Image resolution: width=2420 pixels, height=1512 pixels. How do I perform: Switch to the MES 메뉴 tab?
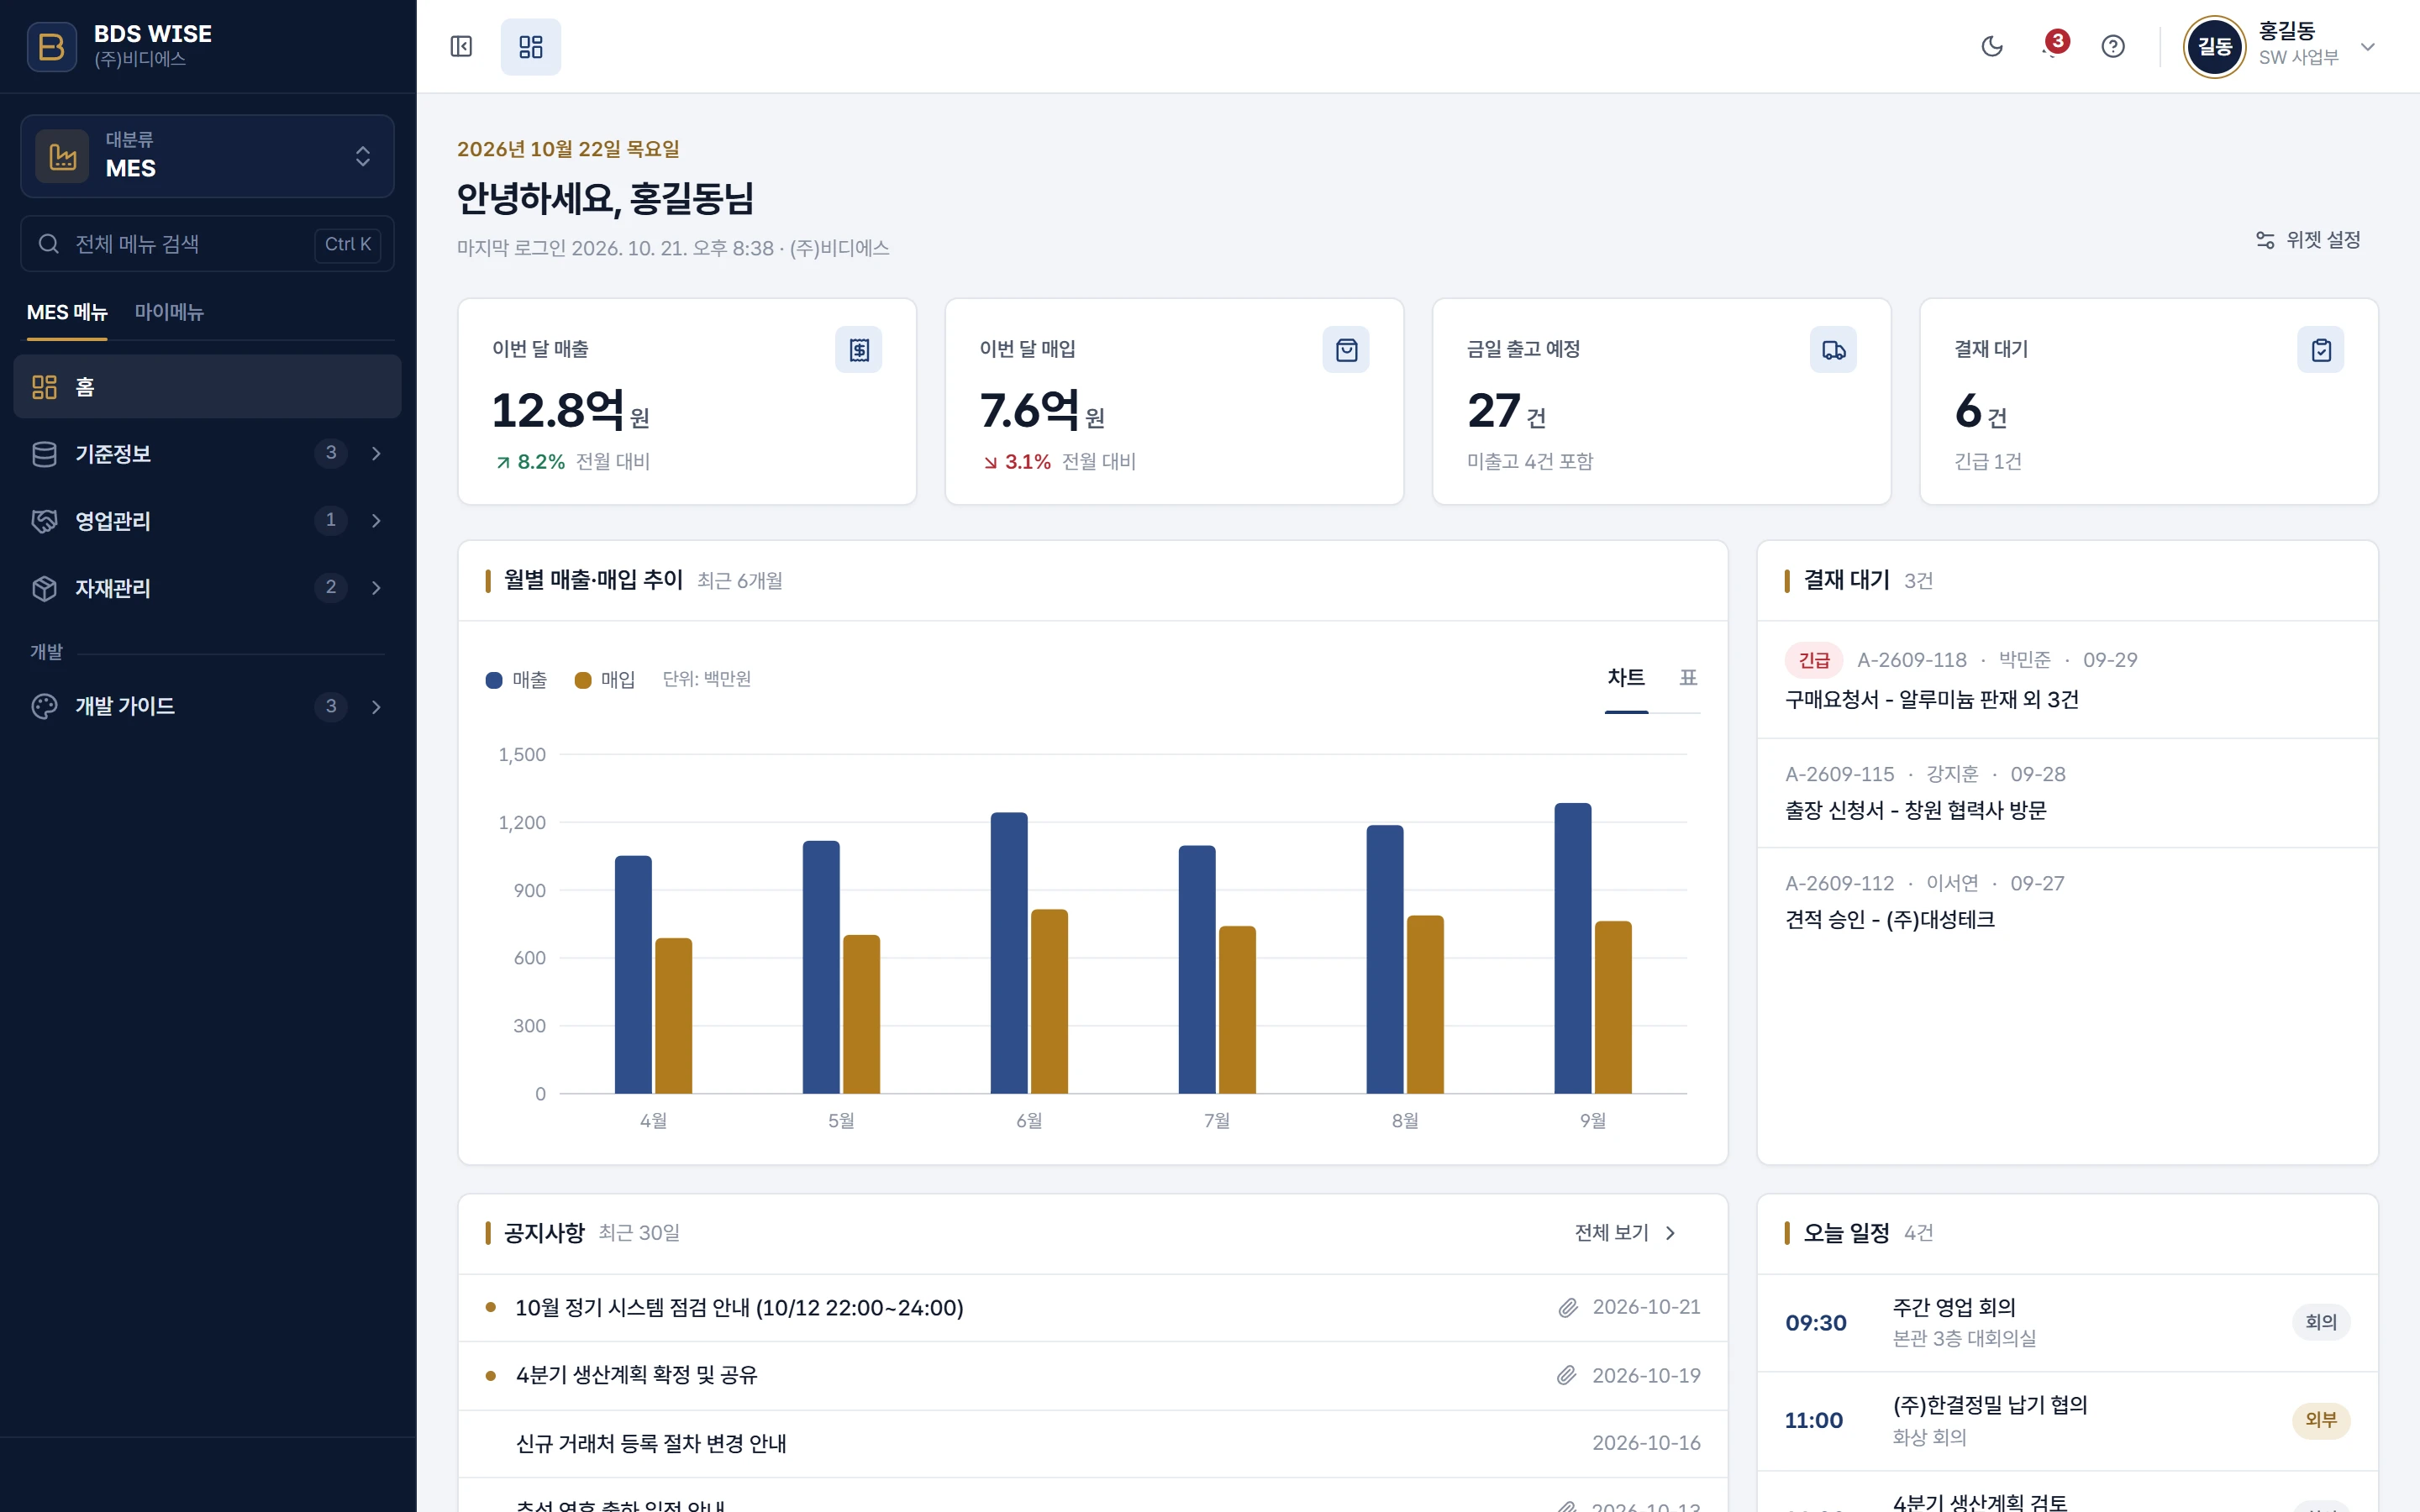(x=67, y=313)
